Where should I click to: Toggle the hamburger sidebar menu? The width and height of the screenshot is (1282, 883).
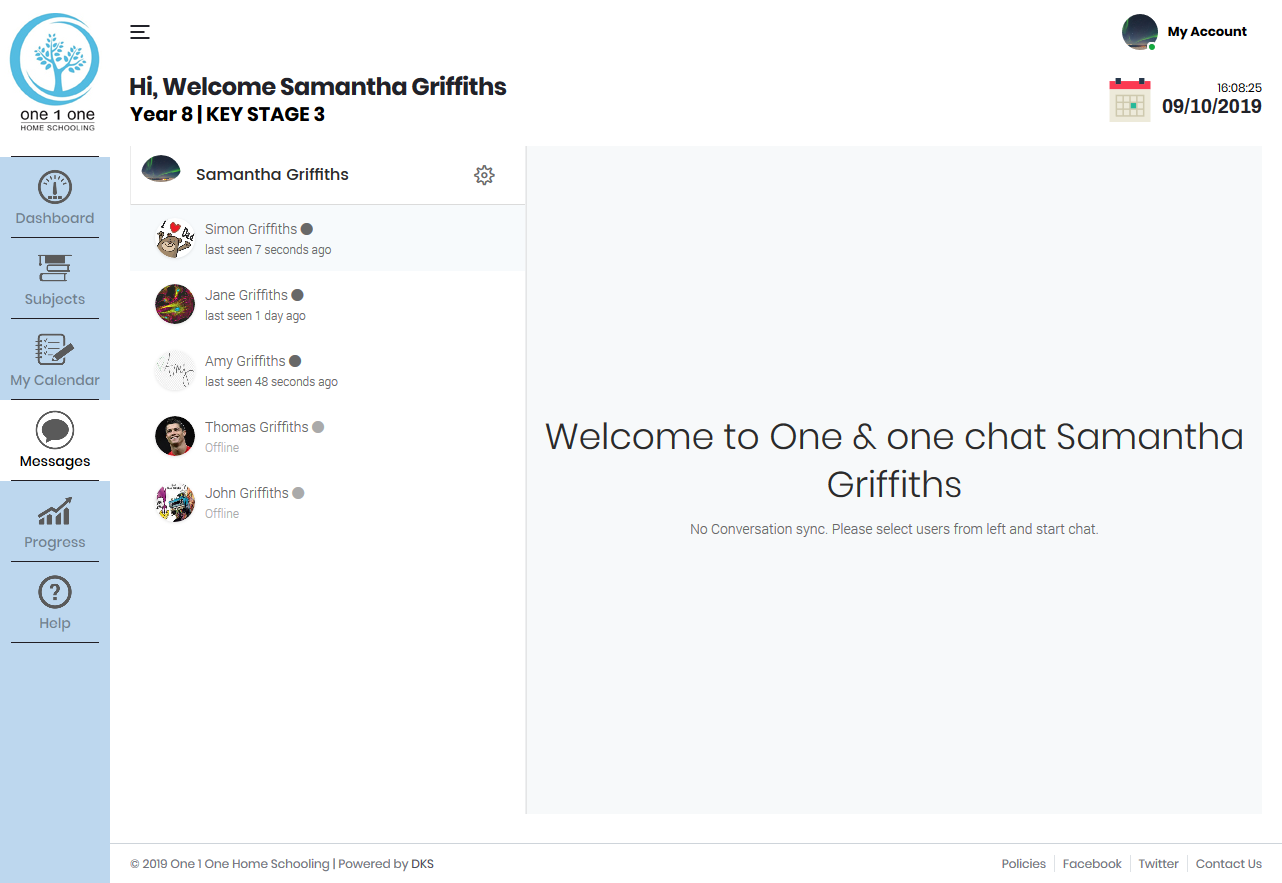click(x=140, y=32)
